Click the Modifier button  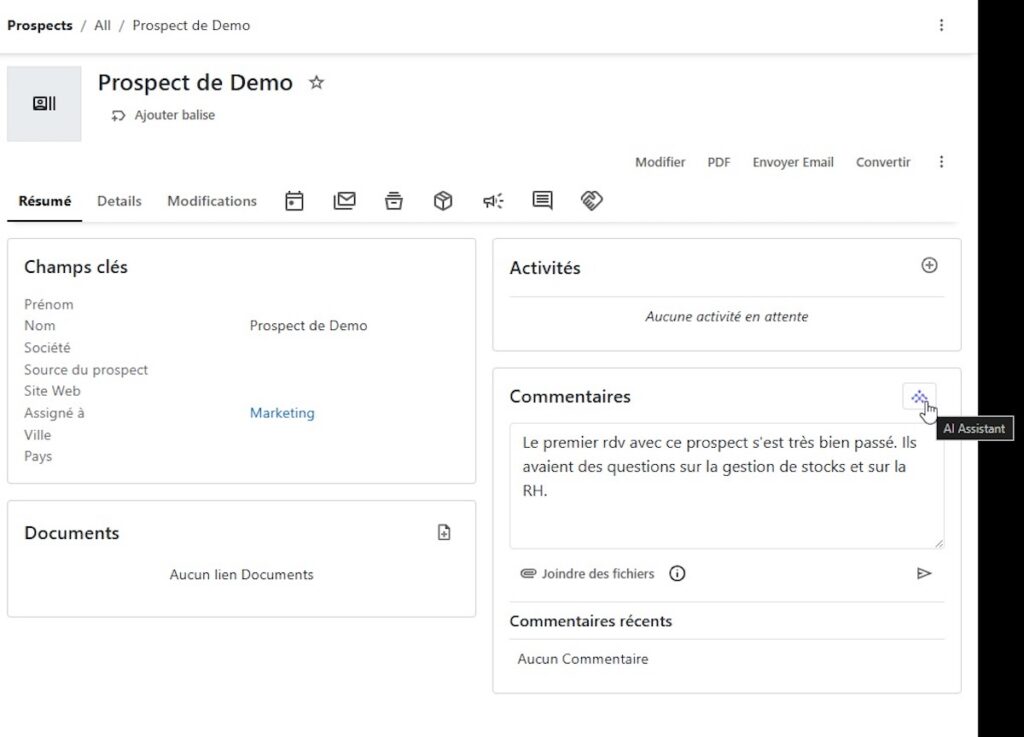click(x=660, y=162)
